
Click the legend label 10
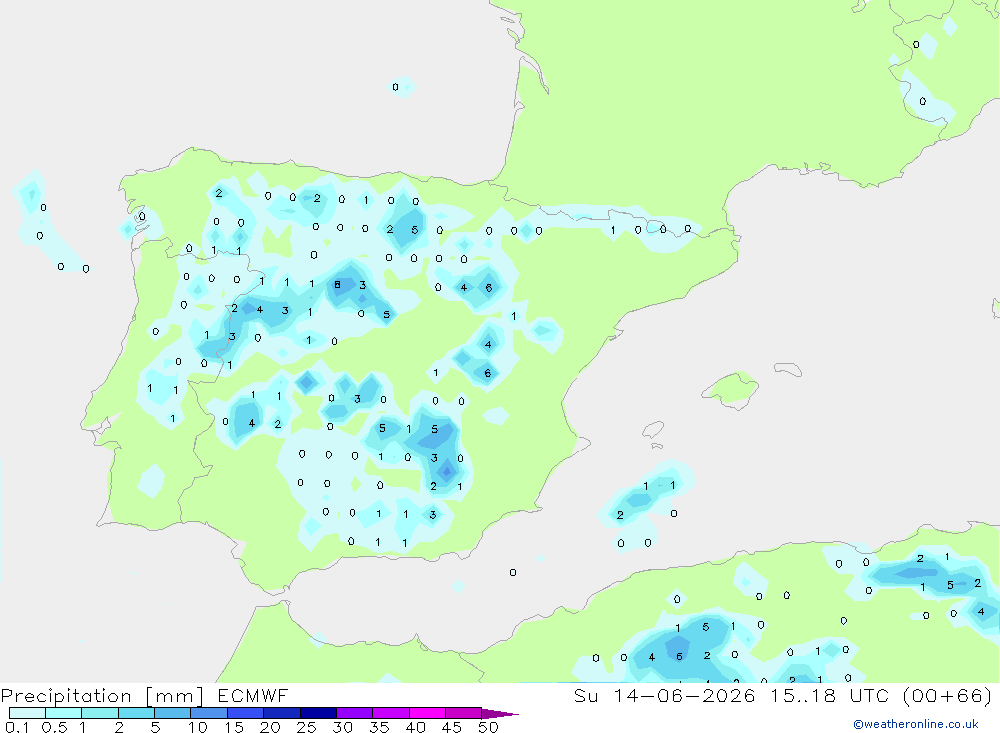pyautogui.click(x=198, y=727)
